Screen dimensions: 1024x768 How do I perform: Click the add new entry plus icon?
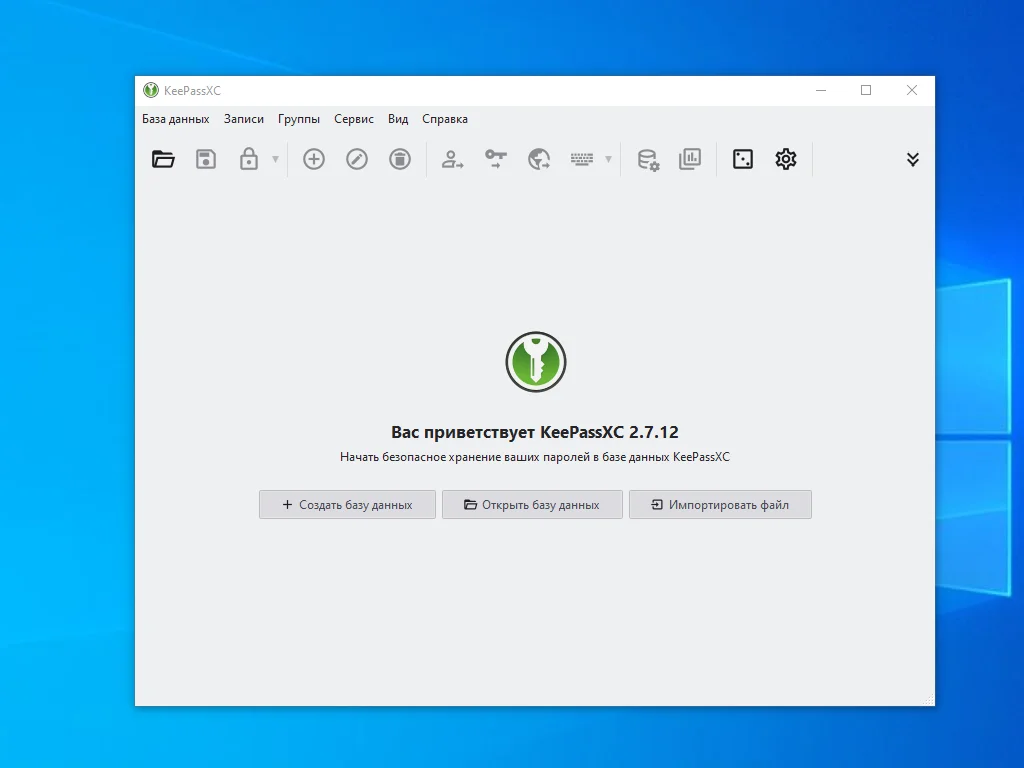pos(314,159)
